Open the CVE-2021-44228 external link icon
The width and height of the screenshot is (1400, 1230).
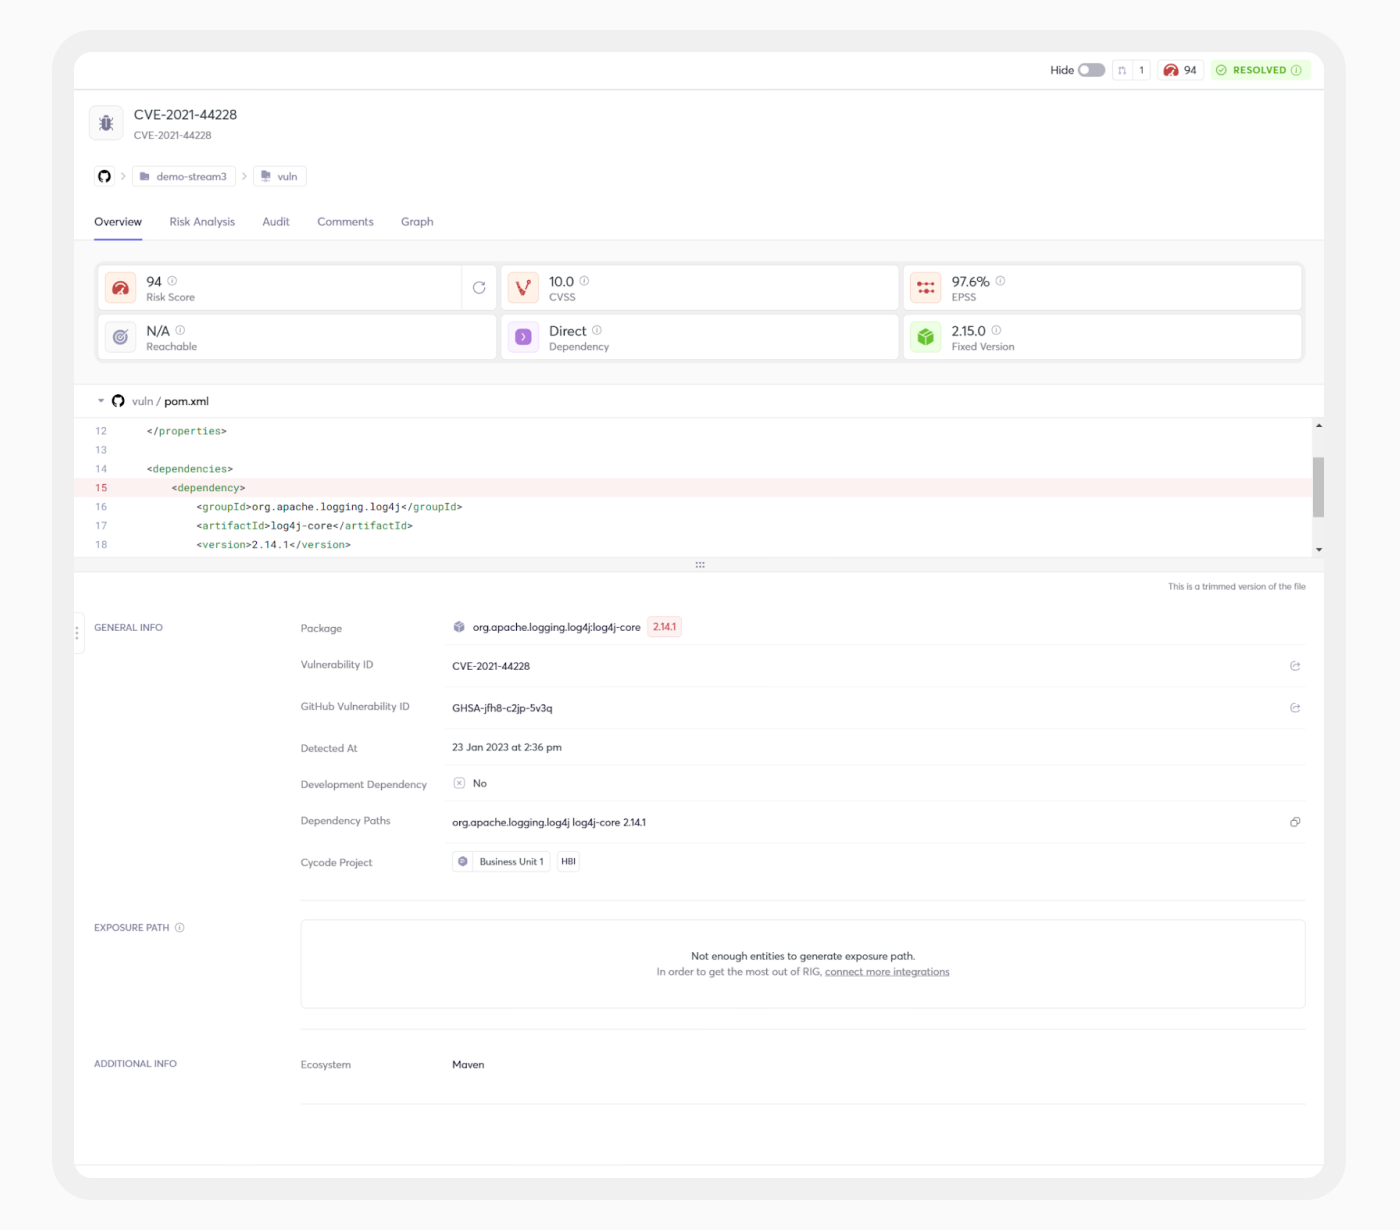(1295, 665)
